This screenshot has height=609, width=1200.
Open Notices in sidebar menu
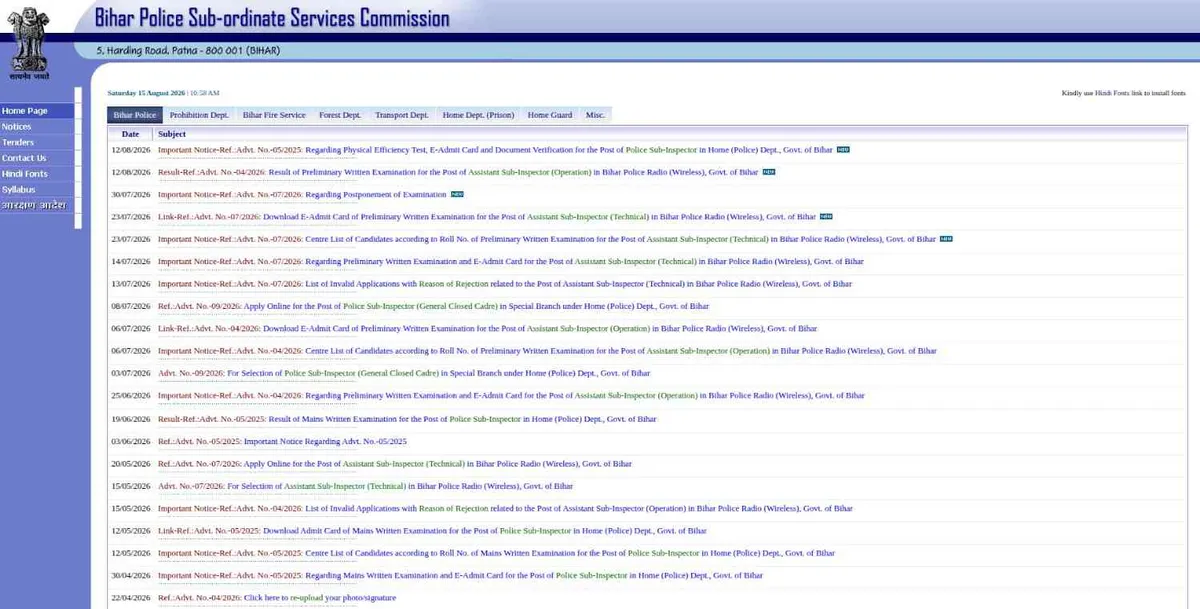point(38,127)
